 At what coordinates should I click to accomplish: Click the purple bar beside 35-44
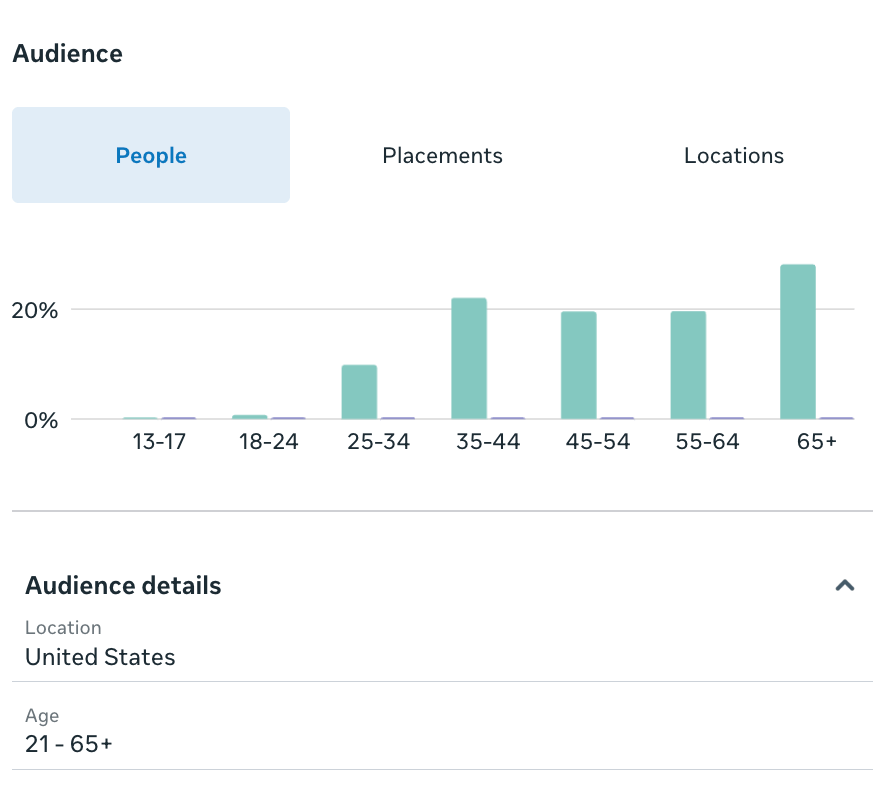[509, 418]
